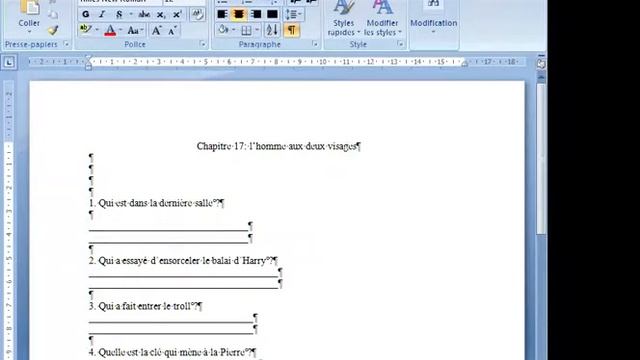Click the grow font (large A) icon
The height and width of the screenshot is (360, 640).
(157, 31)
